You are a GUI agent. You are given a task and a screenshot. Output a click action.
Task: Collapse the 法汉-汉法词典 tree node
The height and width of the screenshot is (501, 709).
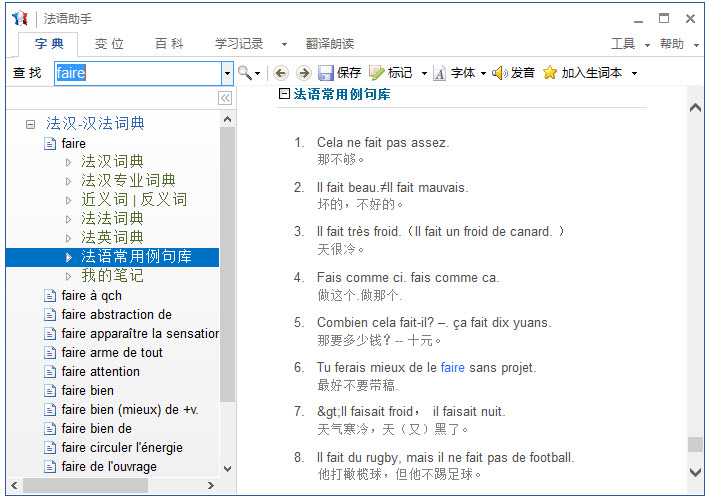point(30,124)
